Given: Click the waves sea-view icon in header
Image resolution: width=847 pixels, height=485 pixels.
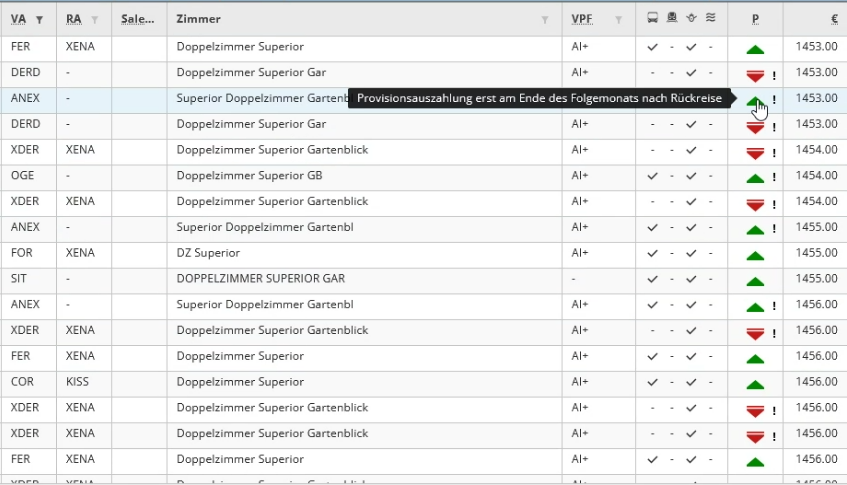Looking at the screenshot, I should [711, 18].
